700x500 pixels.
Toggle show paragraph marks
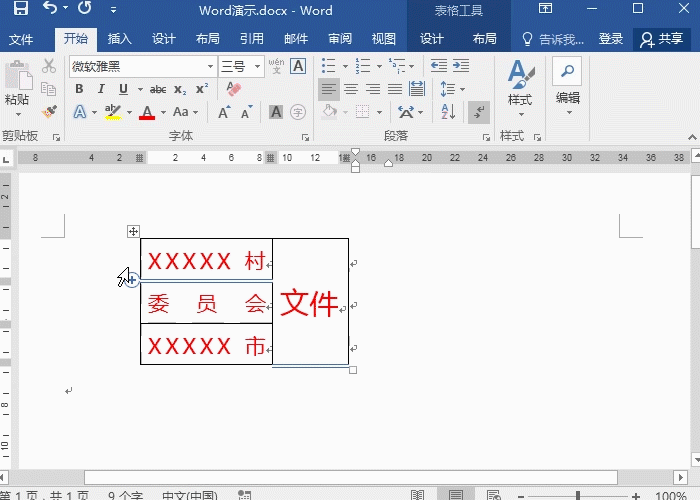[x=479, y=112]
